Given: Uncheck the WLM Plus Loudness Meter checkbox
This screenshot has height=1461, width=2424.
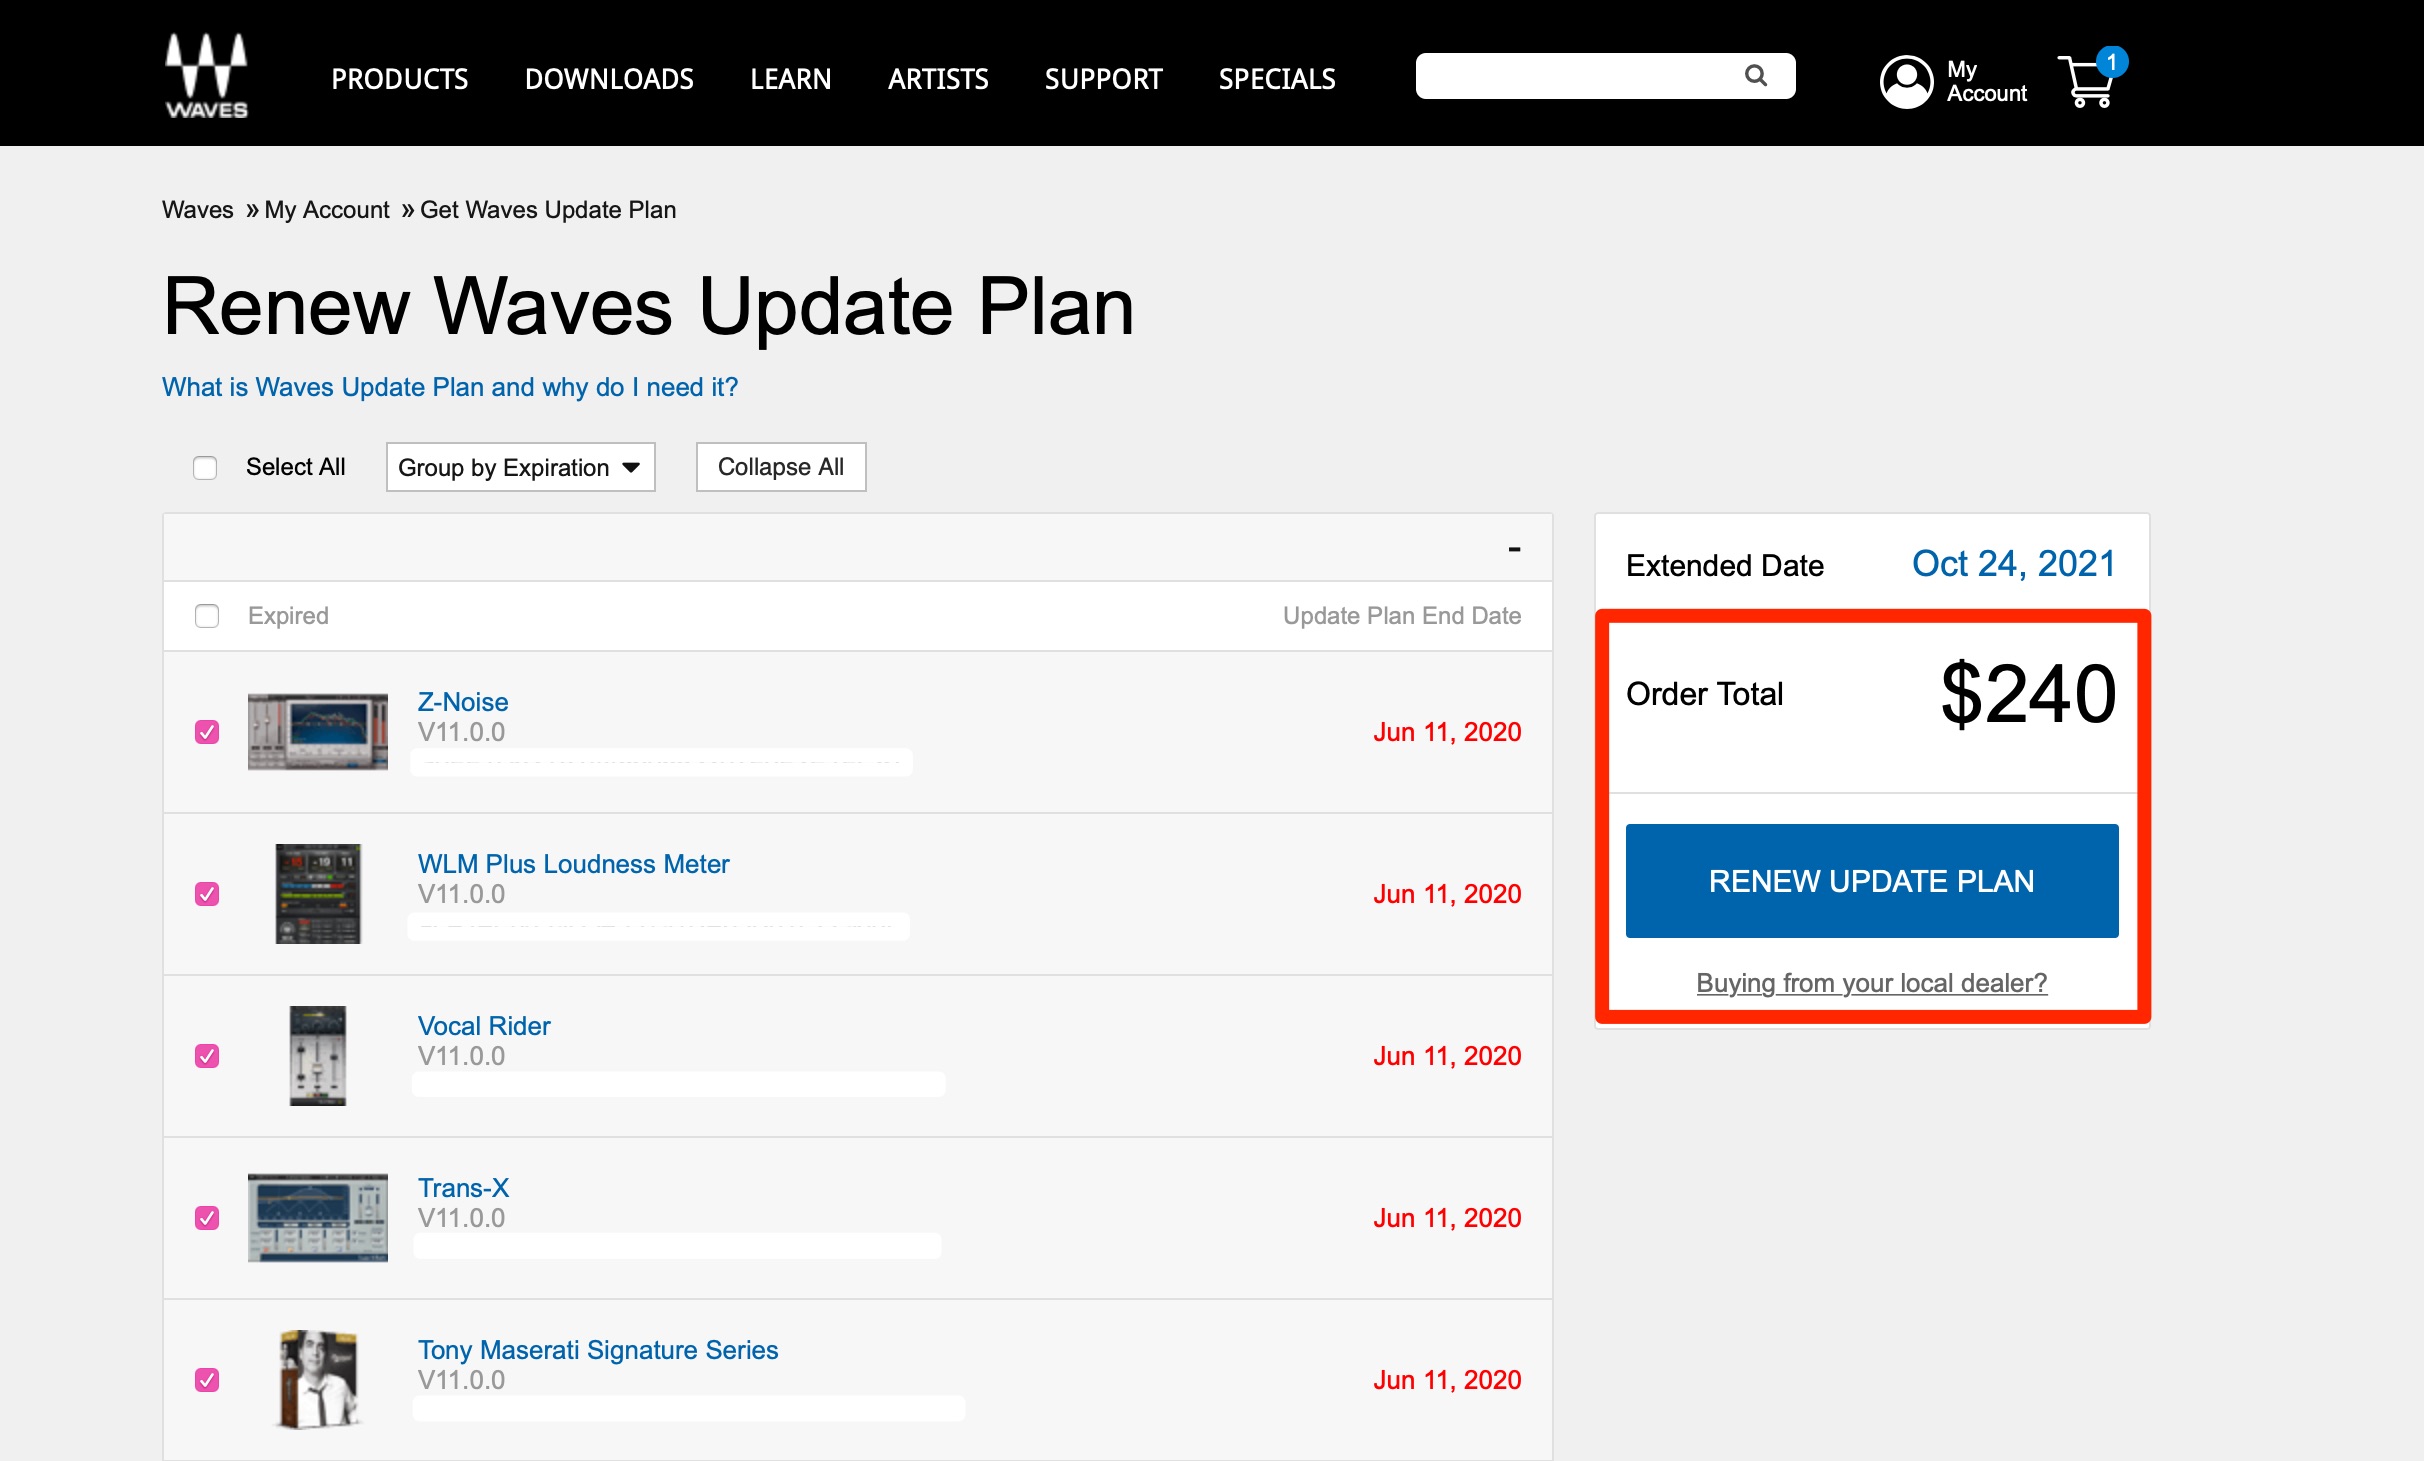Looking at the screenshot, I should pyautogui.click(x=207, y=894).
